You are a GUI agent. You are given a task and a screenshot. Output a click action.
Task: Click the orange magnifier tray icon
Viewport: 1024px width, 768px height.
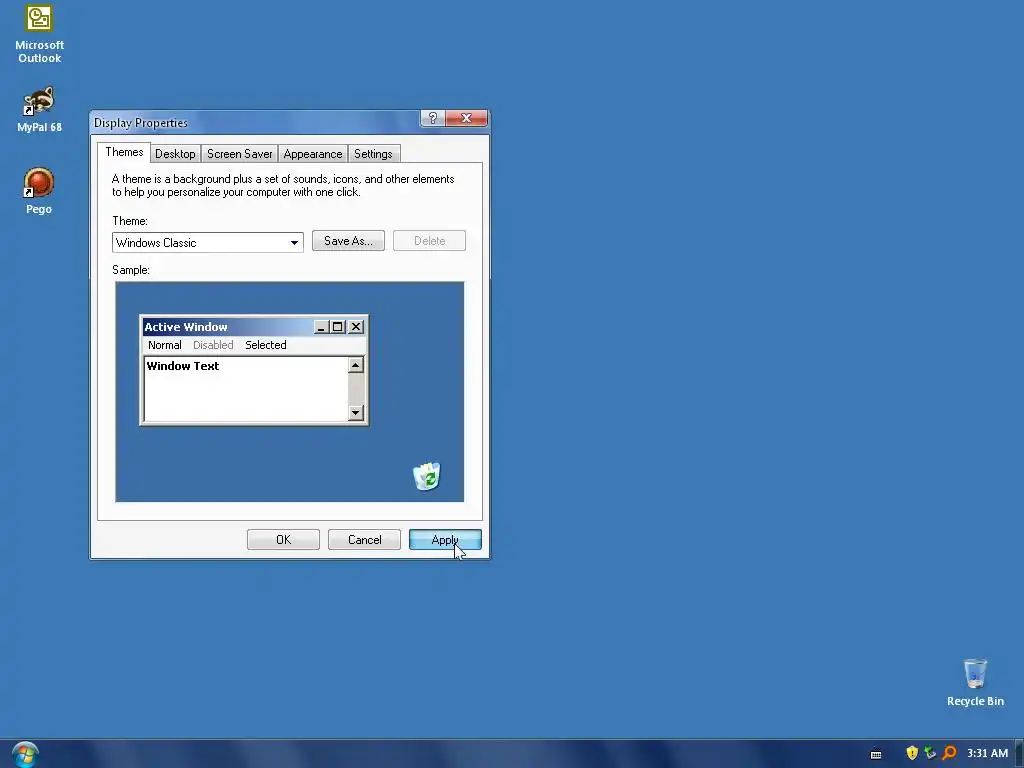pos(949,753)
